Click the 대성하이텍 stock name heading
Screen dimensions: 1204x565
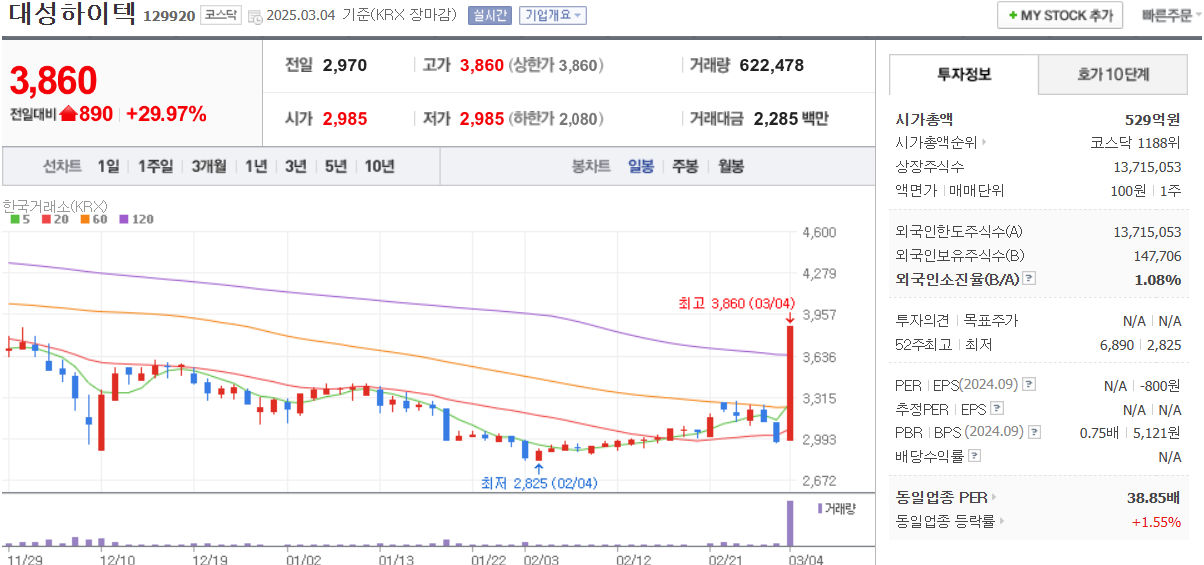[70, 16]
